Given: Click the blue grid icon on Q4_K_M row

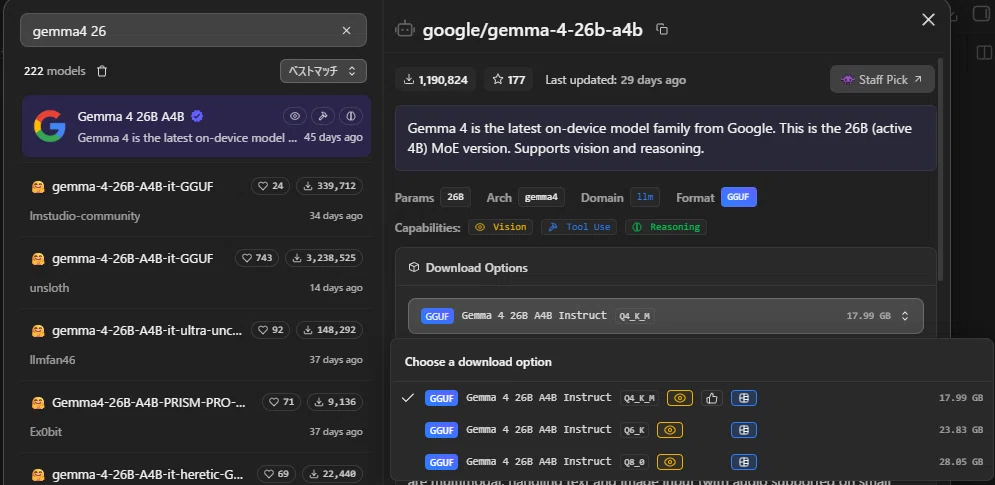Looking at the screenshot, I should coord(744,398).
